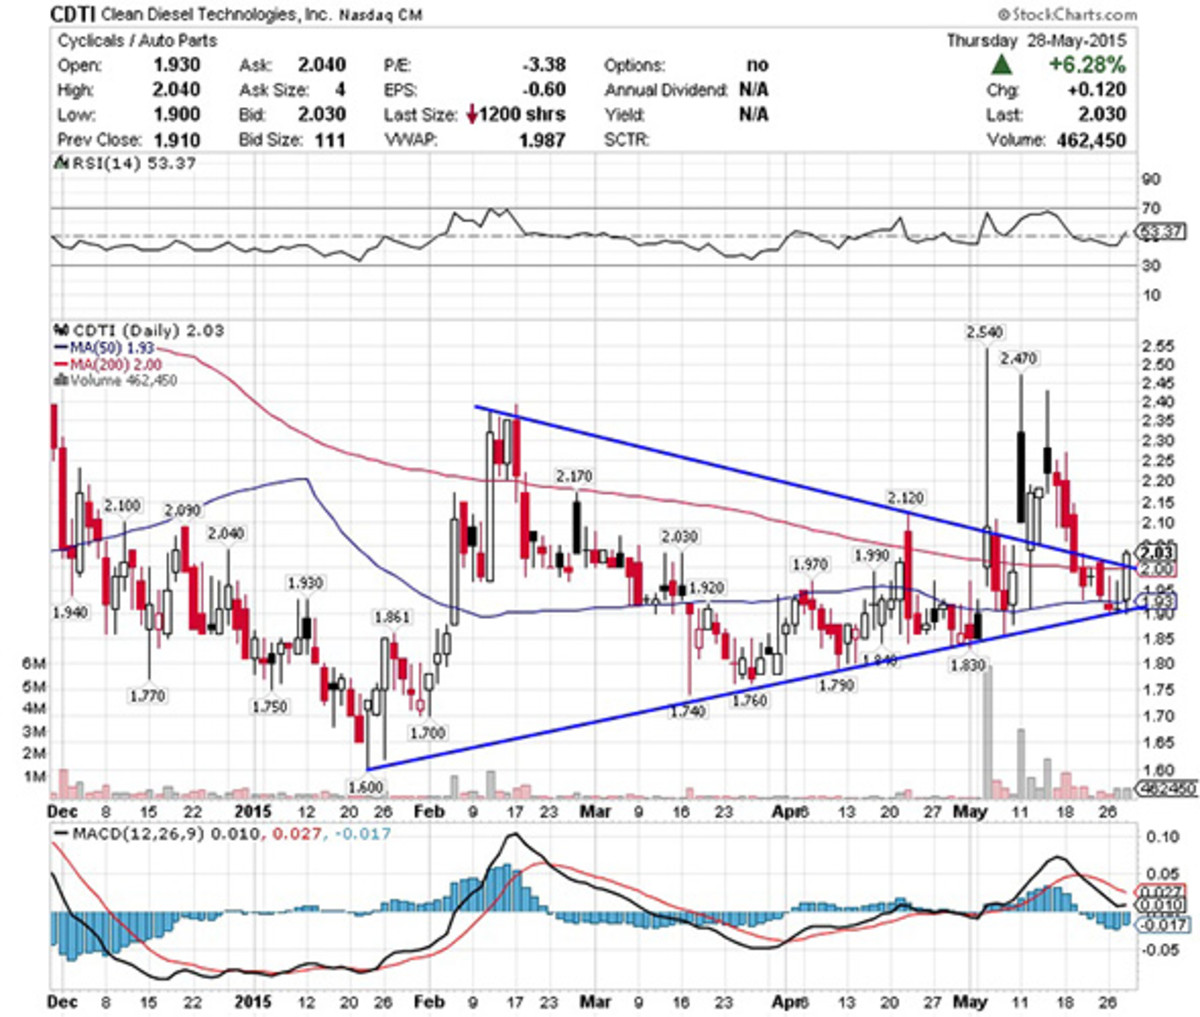
Task: Click the Annual Dividend label
Action: [665, 90]
